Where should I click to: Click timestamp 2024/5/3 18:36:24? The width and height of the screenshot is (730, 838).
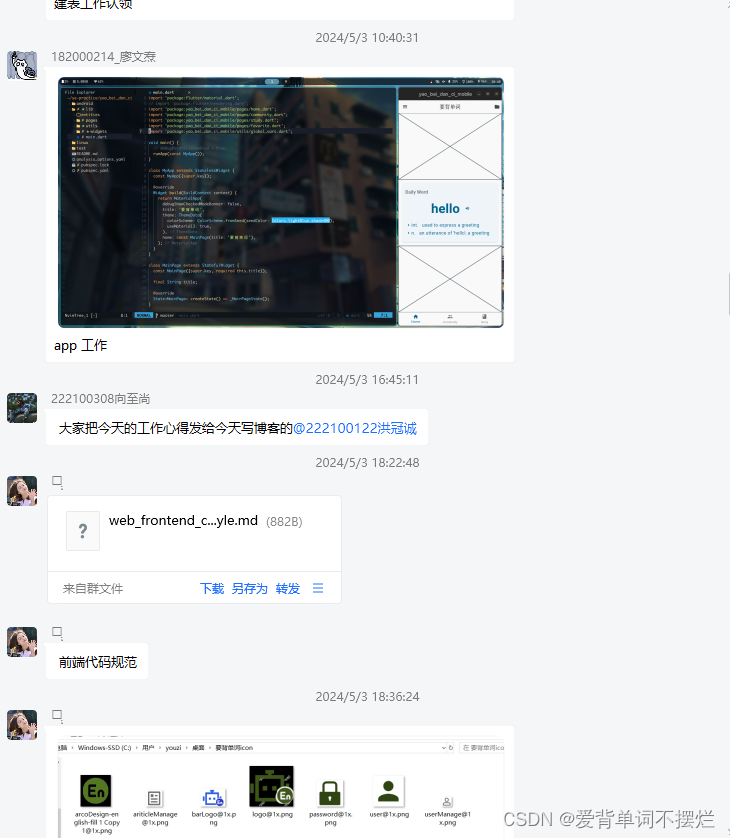[x=367, y=697]
